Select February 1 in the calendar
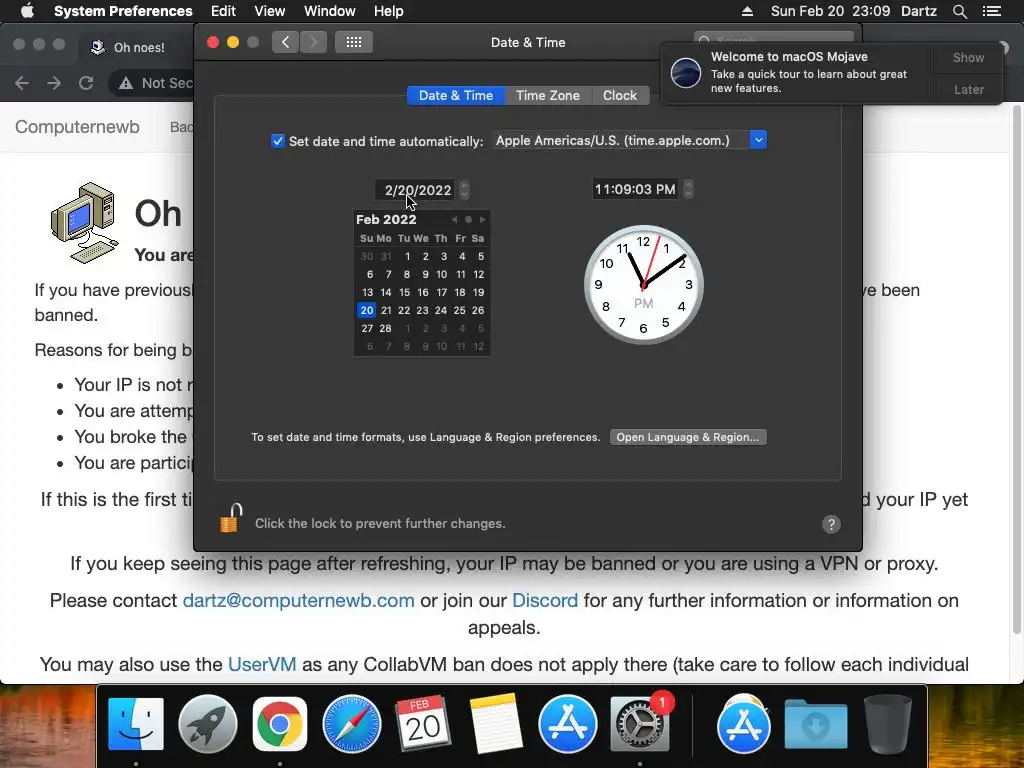This screenshot has width=1024, height=768. click(x=408, y=256)
